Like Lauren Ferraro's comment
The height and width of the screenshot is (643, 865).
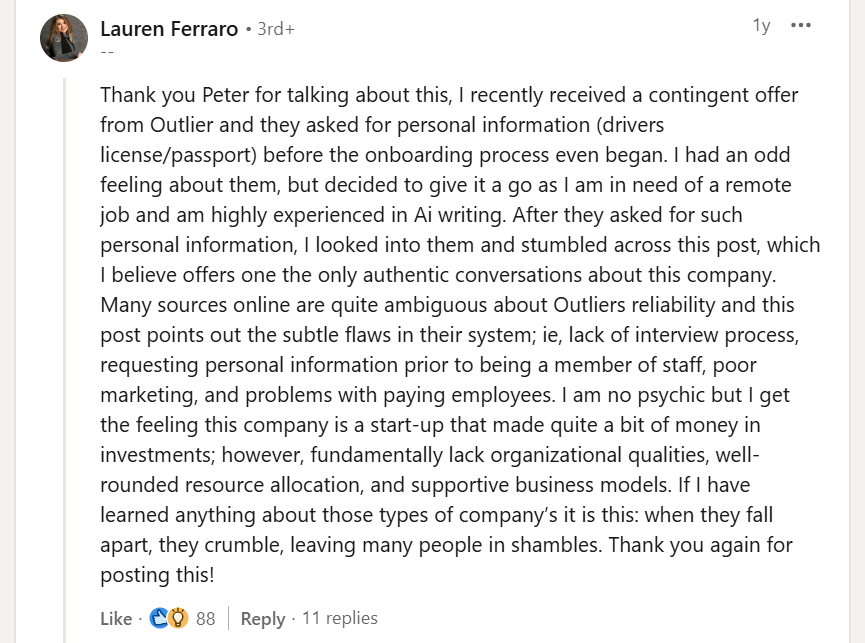point(116,619)
